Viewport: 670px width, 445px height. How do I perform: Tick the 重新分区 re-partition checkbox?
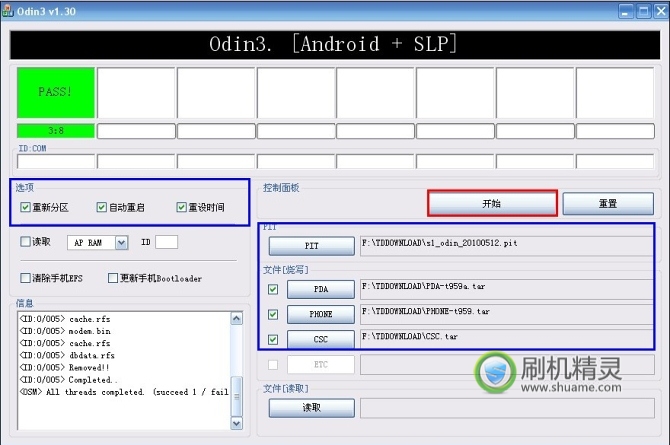point(25,208)
